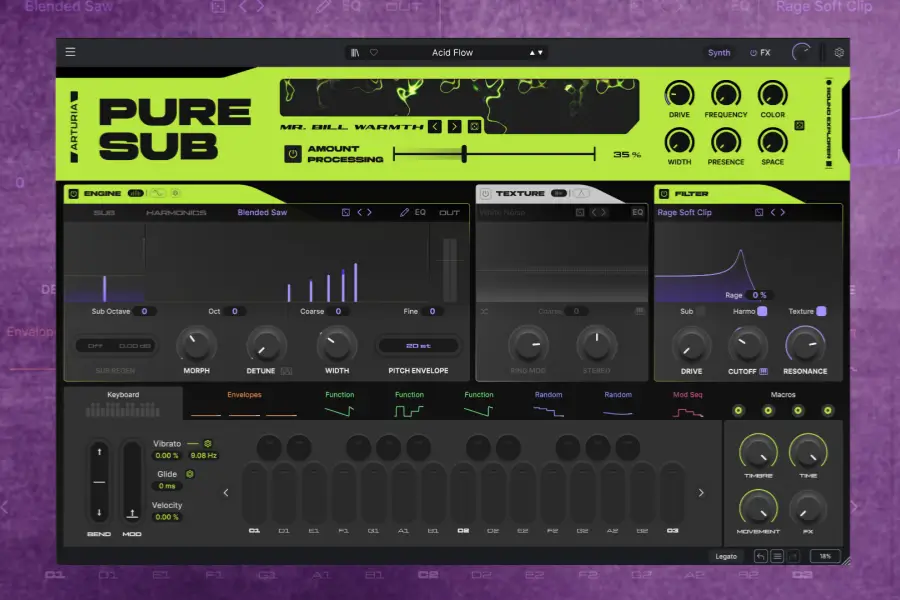The image size is (900, 600).
Task: Click the redo icon in the bottom bar
Action: (x=793, y=556)
